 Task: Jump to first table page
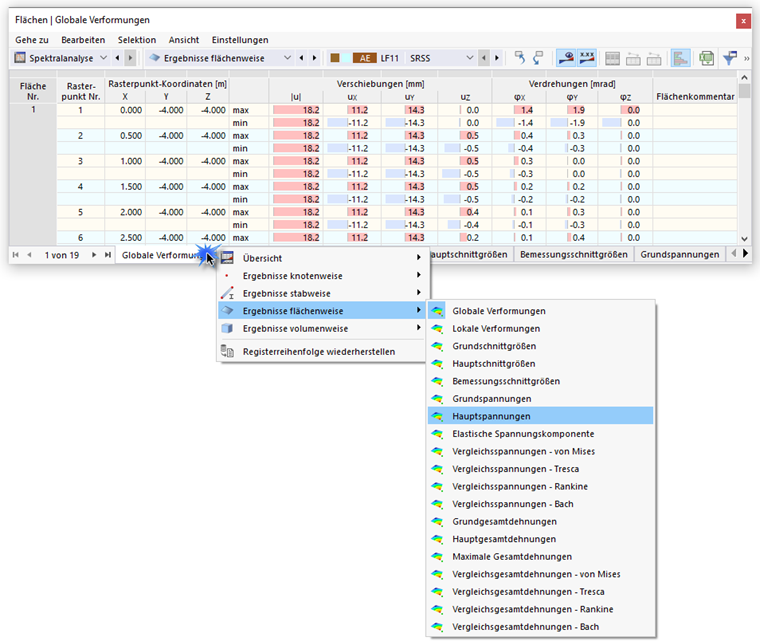pos(16,255)
